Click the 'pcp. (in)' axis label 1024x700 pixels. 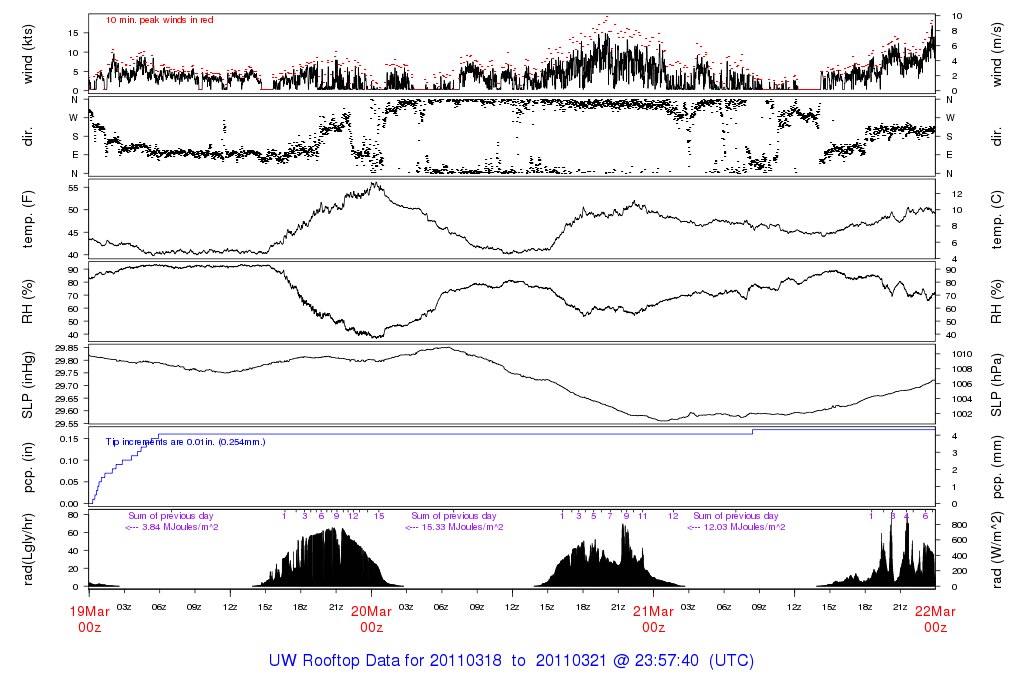(x=27, y=468)
